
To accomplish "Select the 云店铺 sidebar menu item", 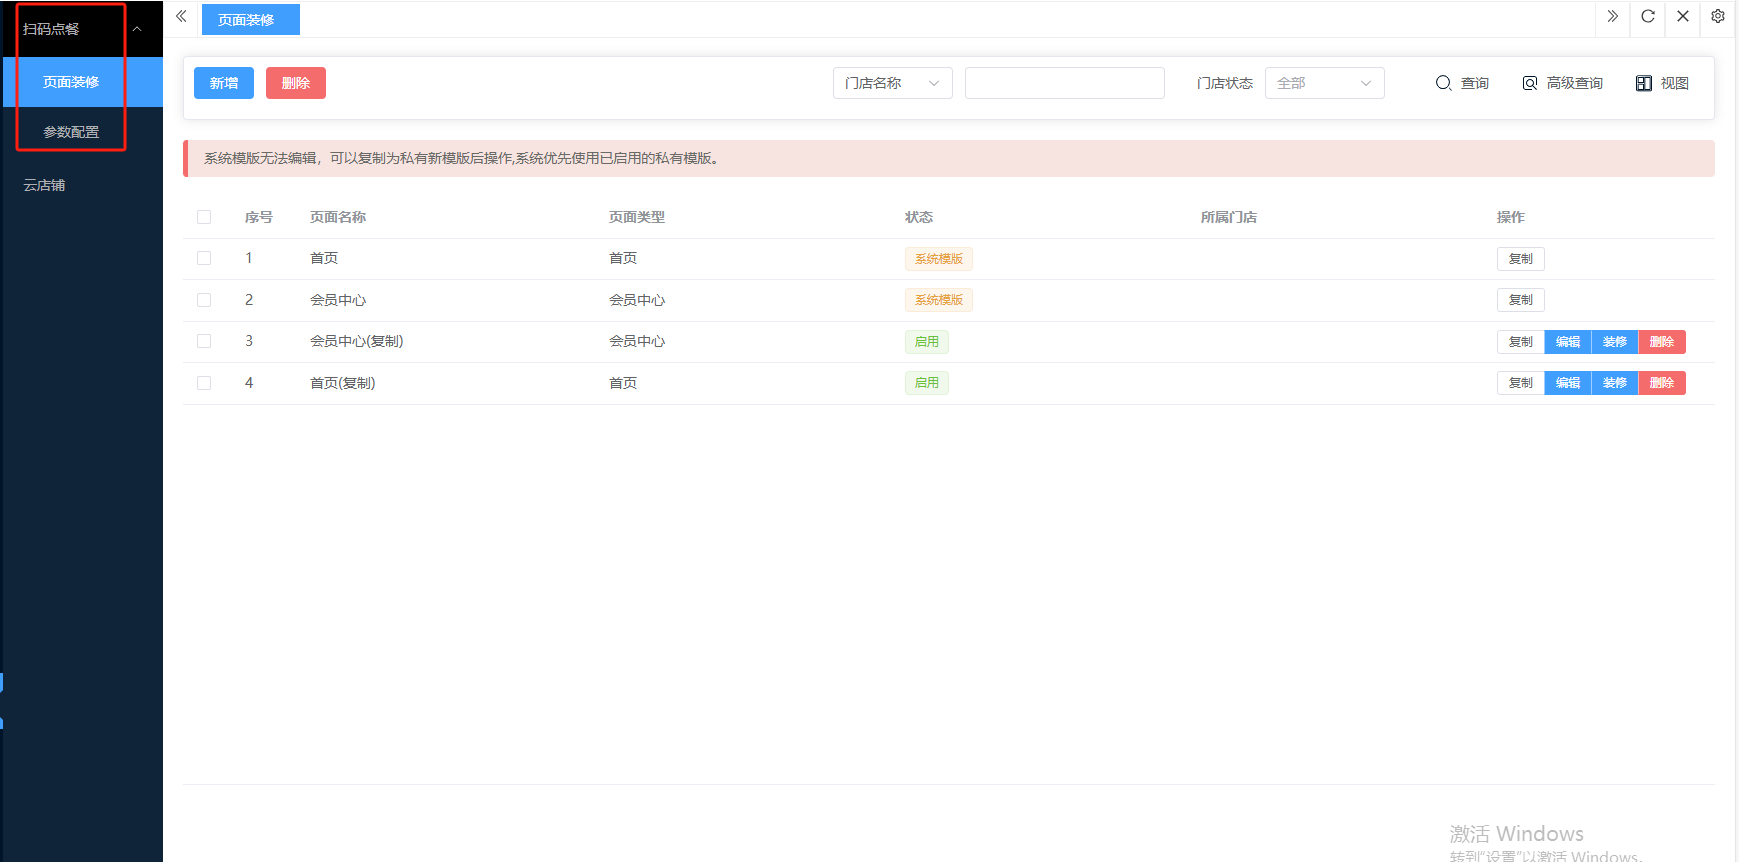I will (x=45, y=185).
